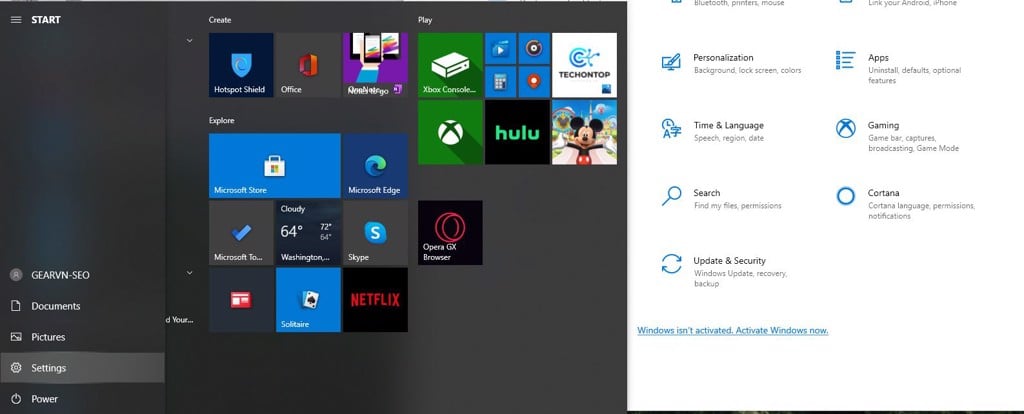Open the Microsoft Store tile
The image size is (1024, 414).
274,166
